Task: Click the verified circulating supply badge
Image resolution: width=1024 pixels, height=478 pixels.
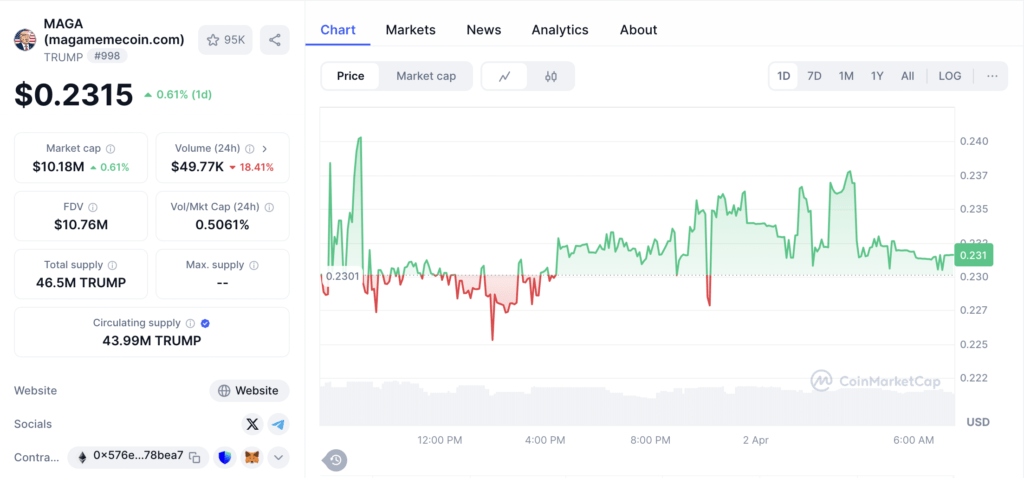Action: (x=206, y=323)
